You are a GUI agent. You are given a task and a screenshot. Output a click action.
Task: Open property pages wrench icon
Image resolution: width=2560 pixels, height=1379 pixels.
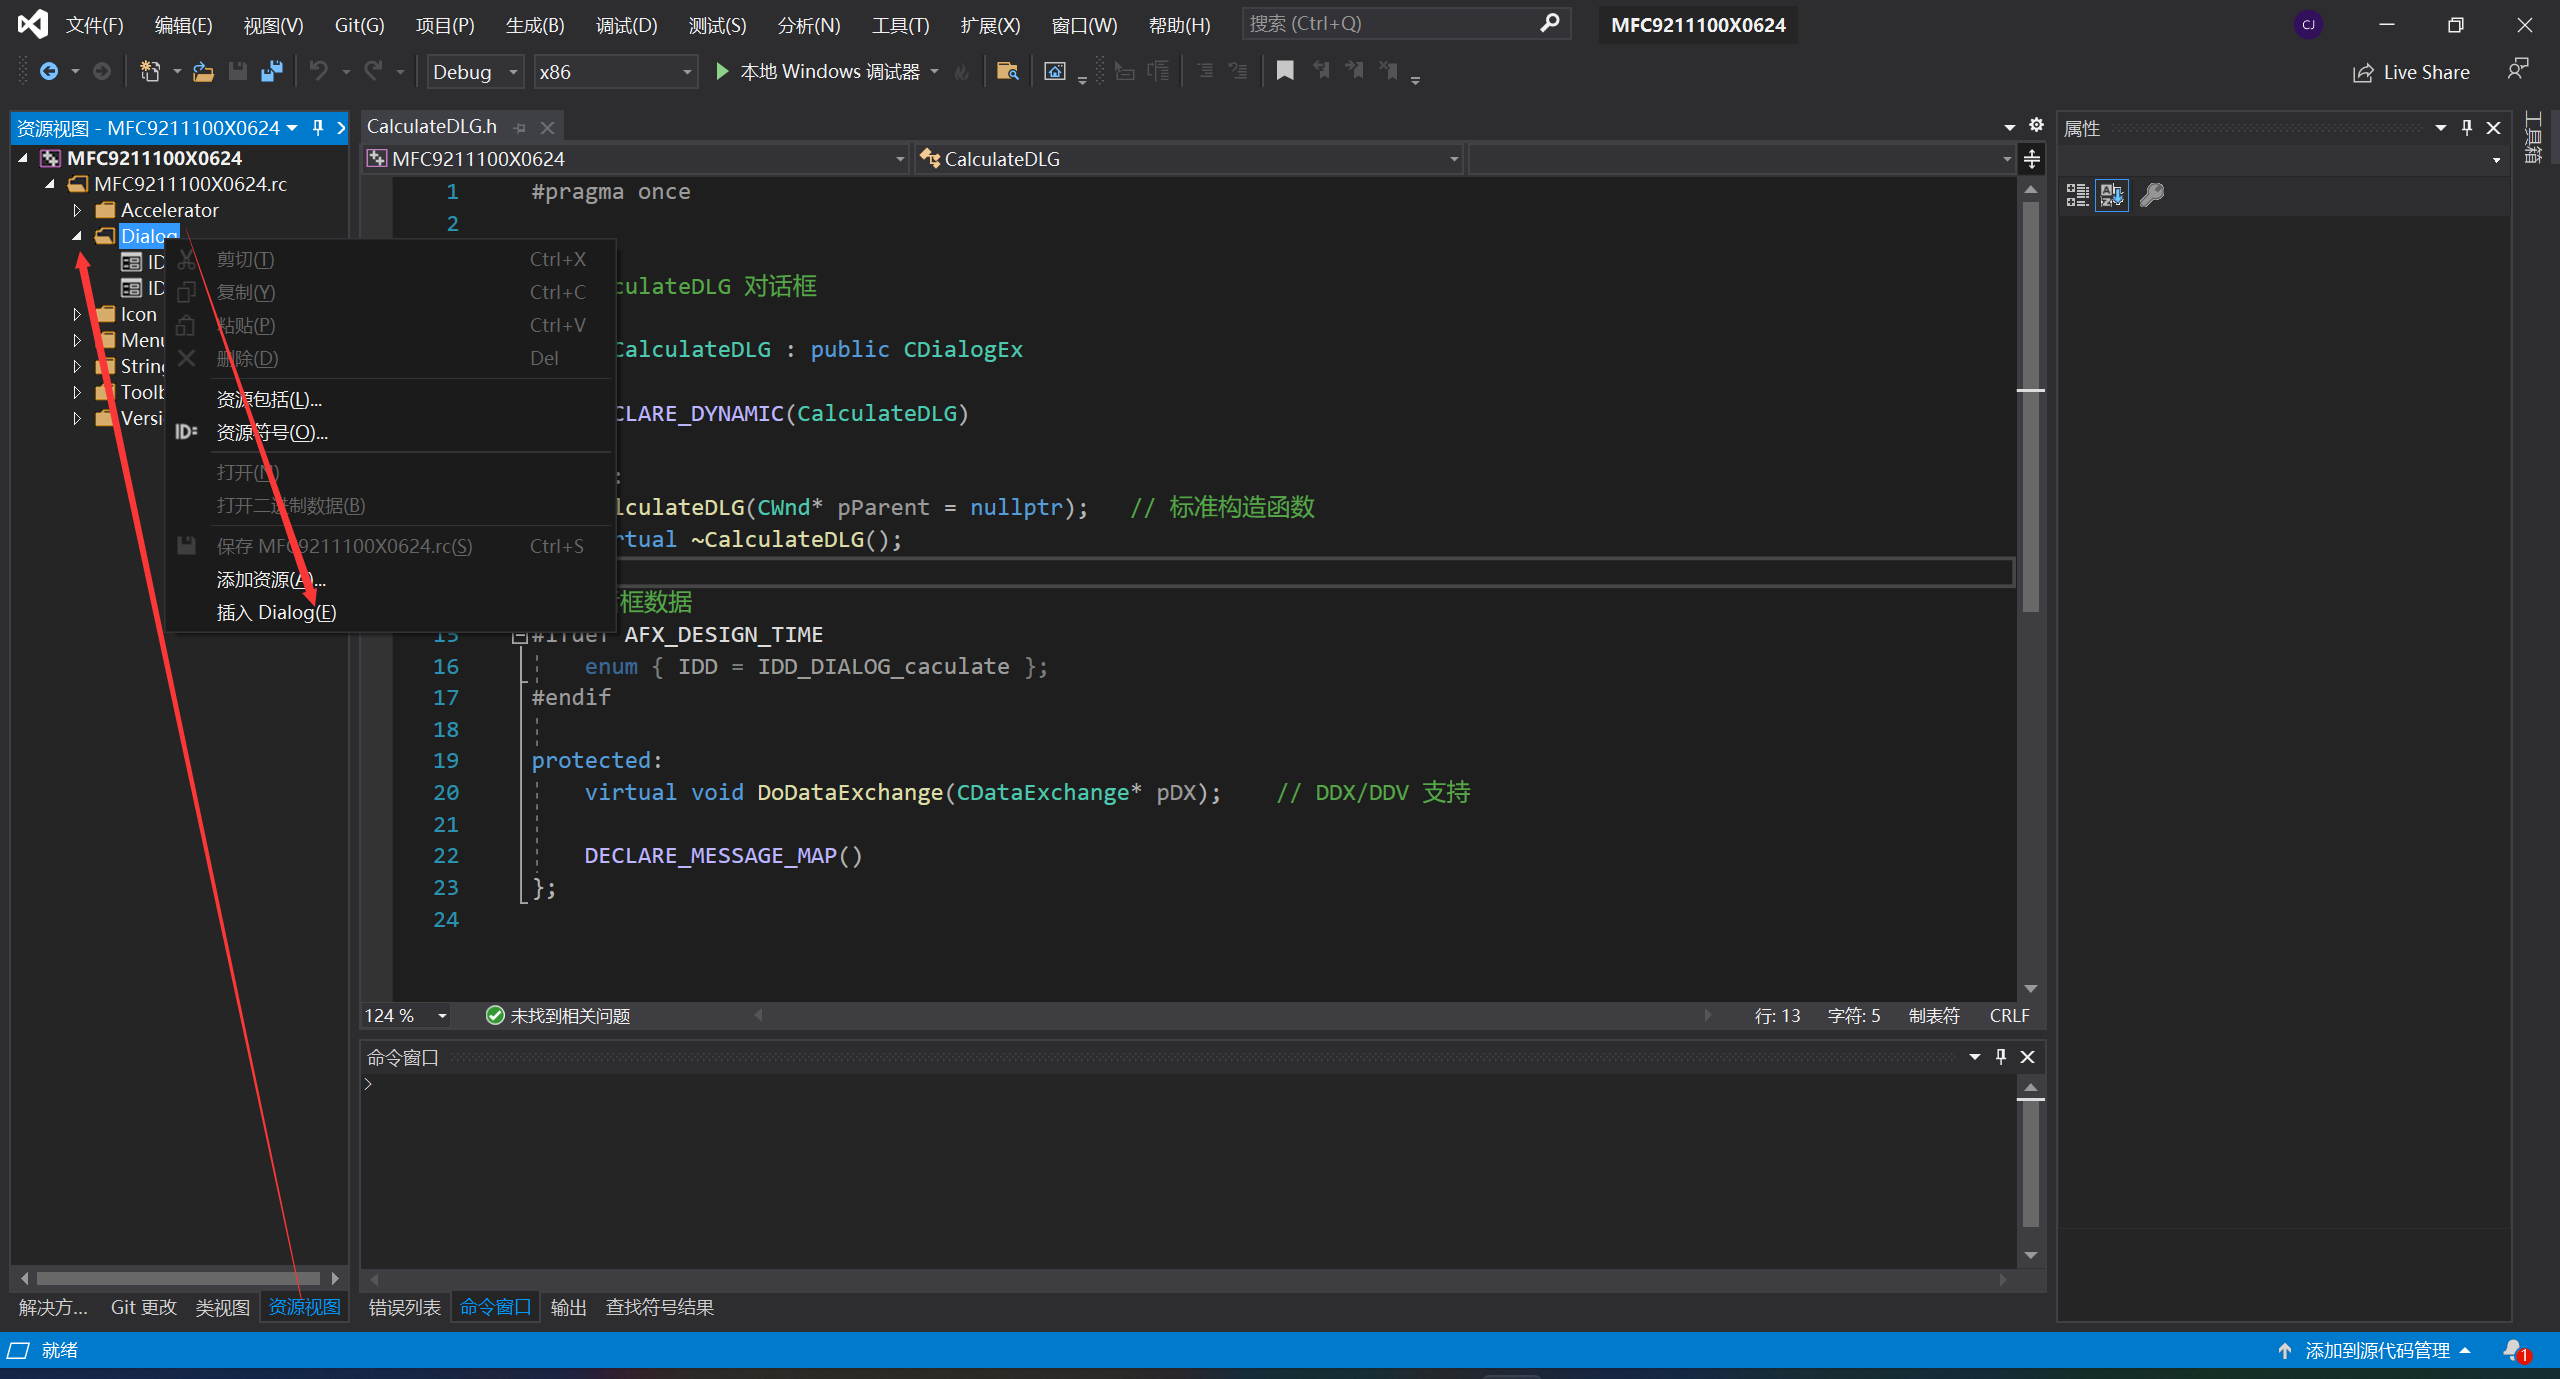click(x=2151, y=195)
